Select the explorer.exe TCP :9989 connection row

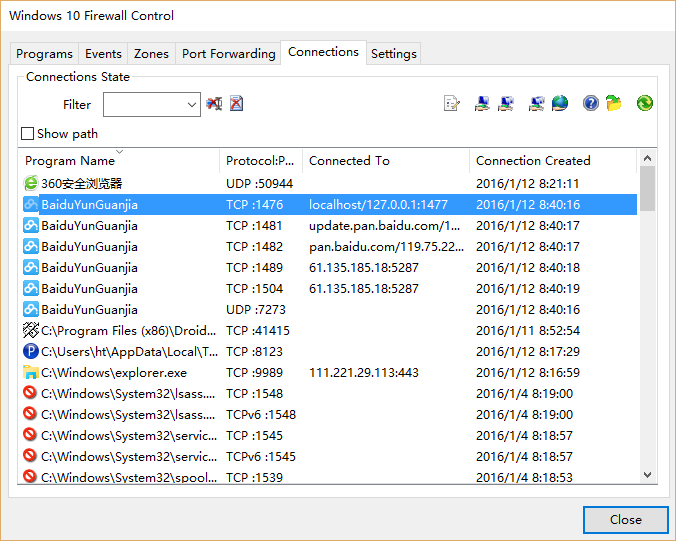pyautogui.click(x=328, y=373)
